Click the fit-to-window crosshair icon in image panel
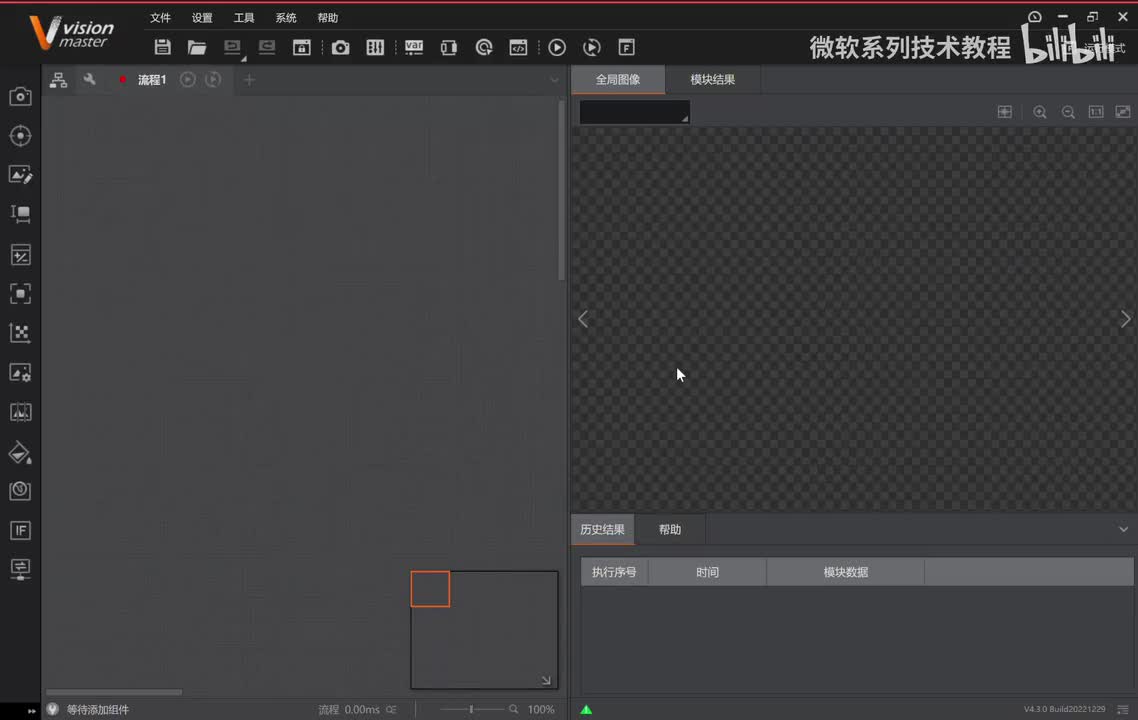Image resolution: width=1138 pixels, height=720 pixels. click(x=1004, y=112)
